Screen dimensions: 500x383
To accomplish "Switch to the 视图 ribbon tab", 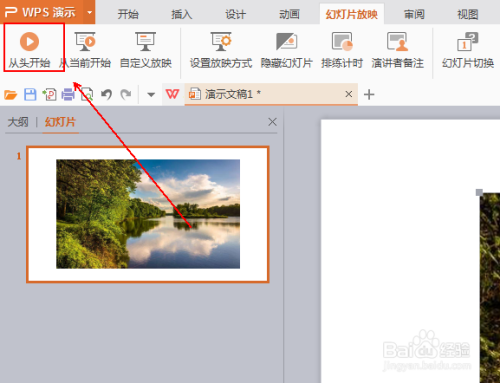I will click(468, 14).
